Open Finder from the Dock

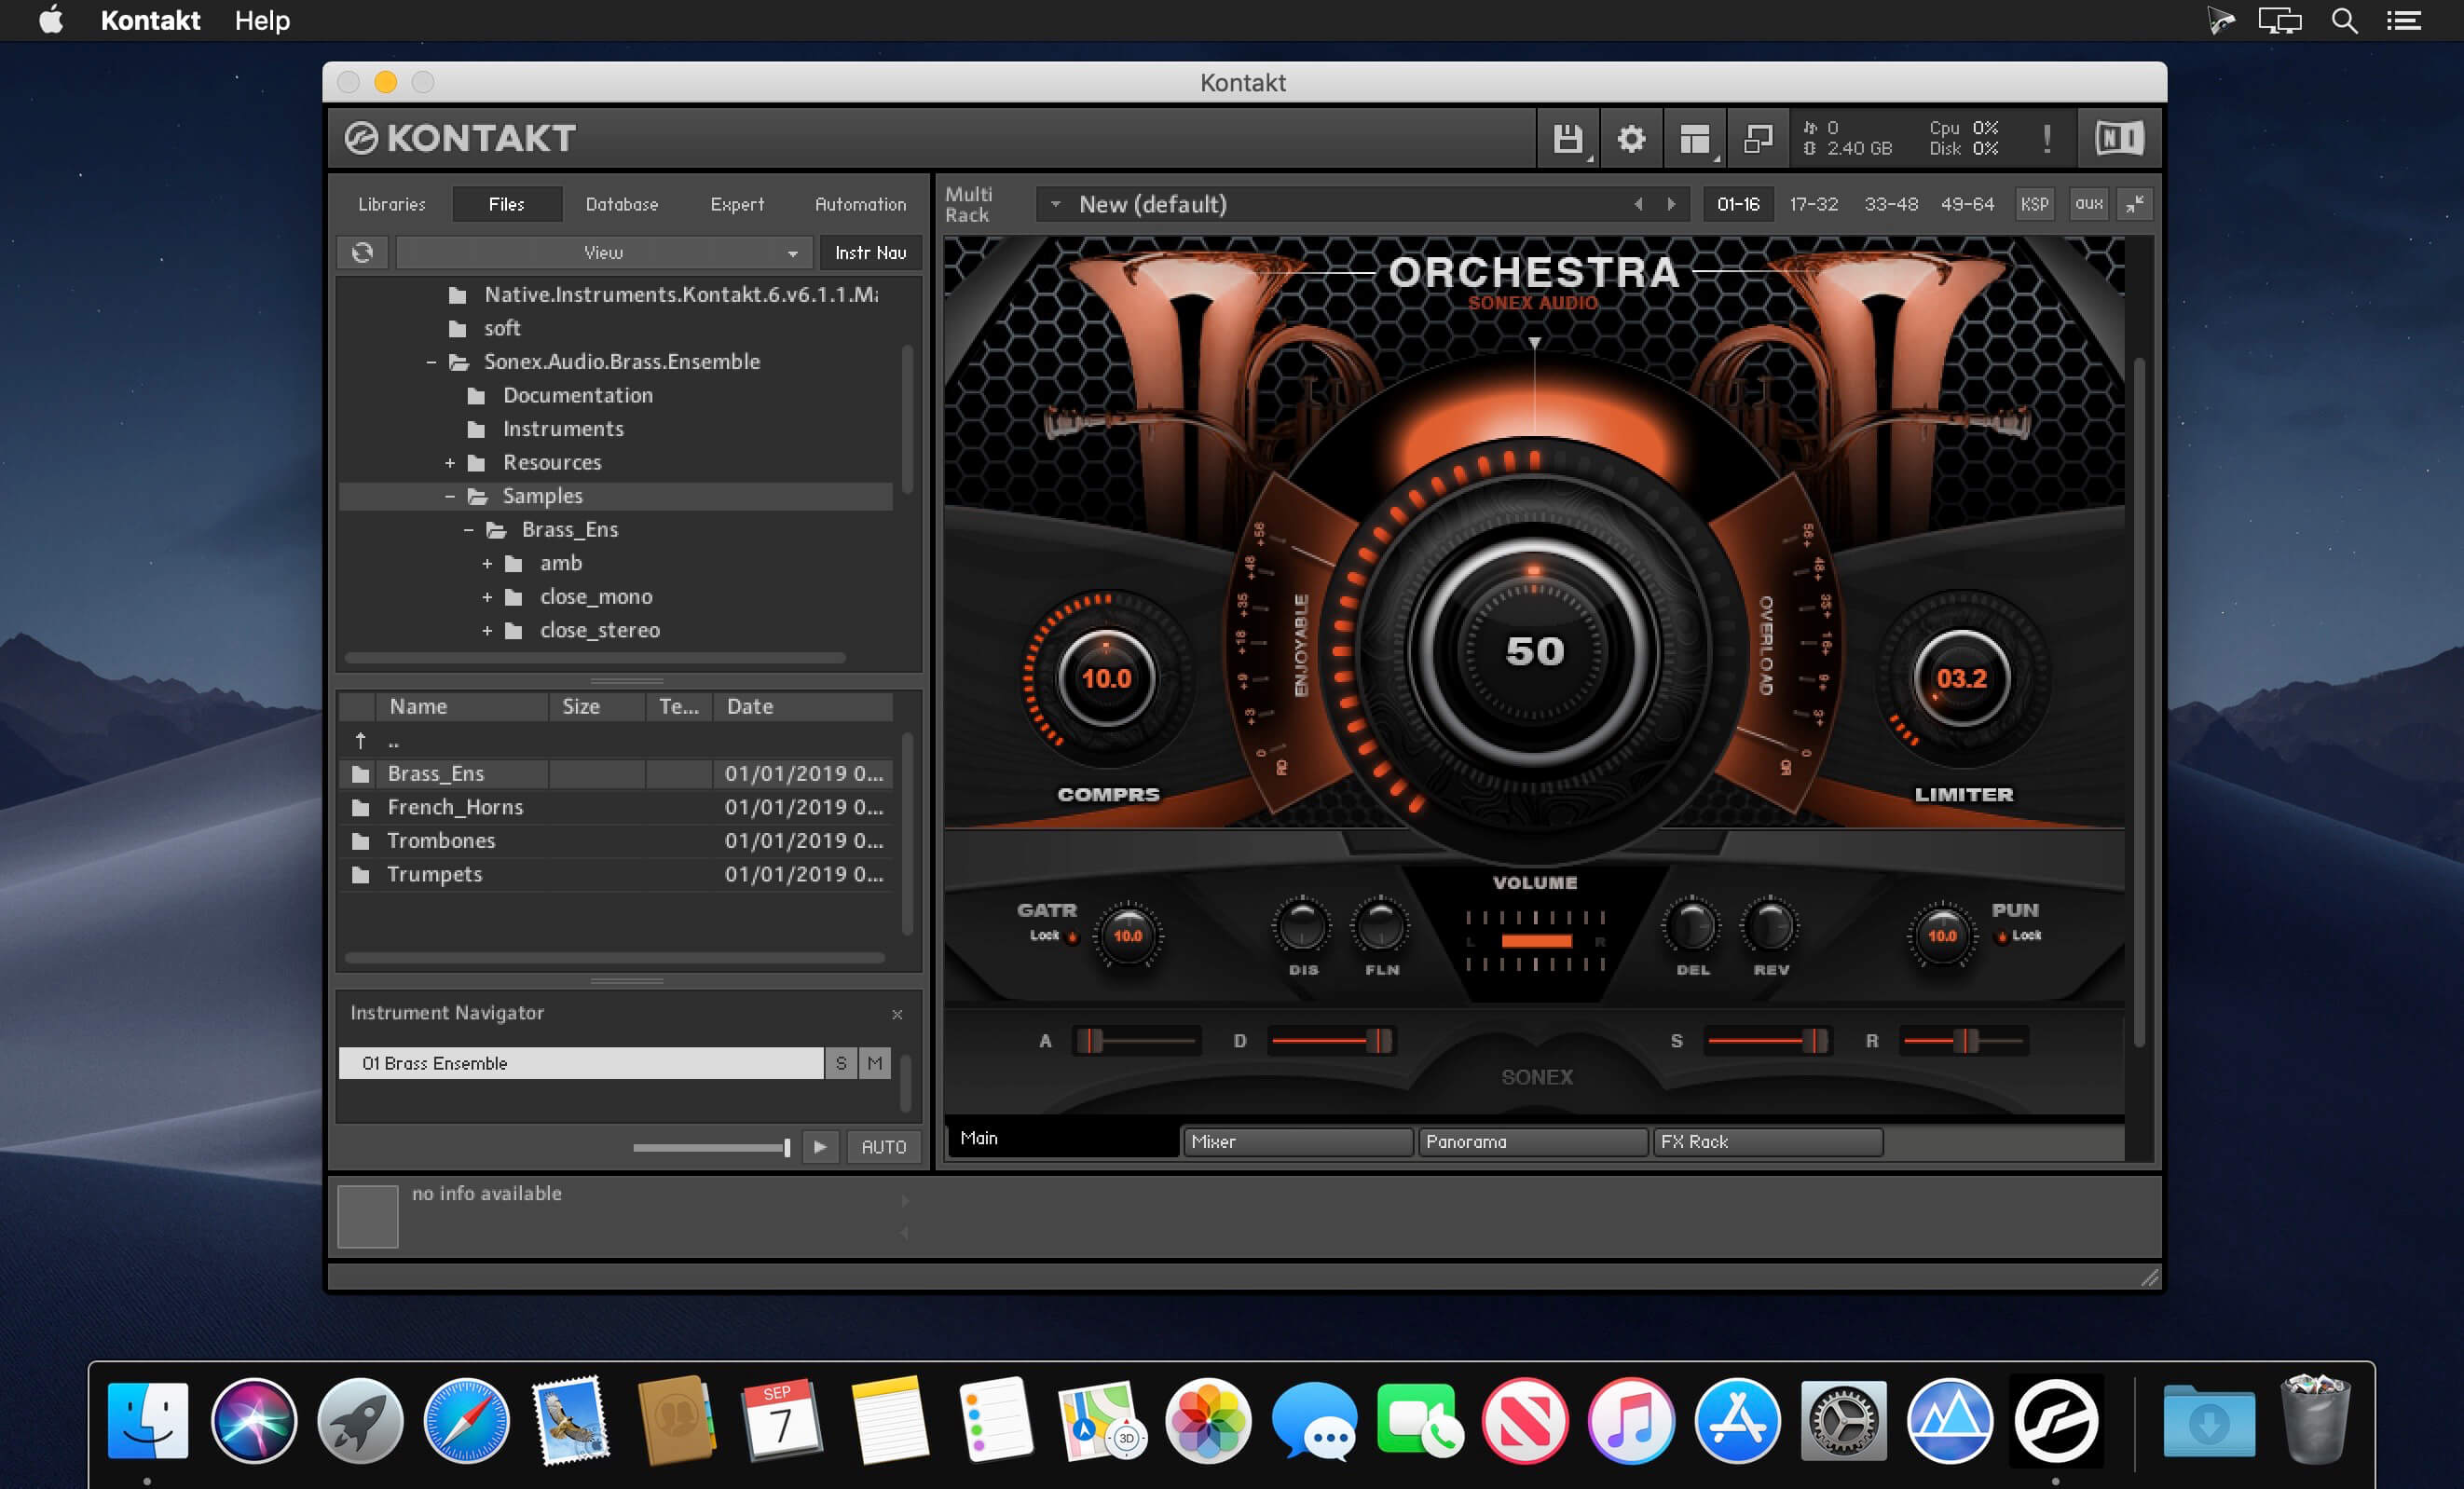(147, 1421)
